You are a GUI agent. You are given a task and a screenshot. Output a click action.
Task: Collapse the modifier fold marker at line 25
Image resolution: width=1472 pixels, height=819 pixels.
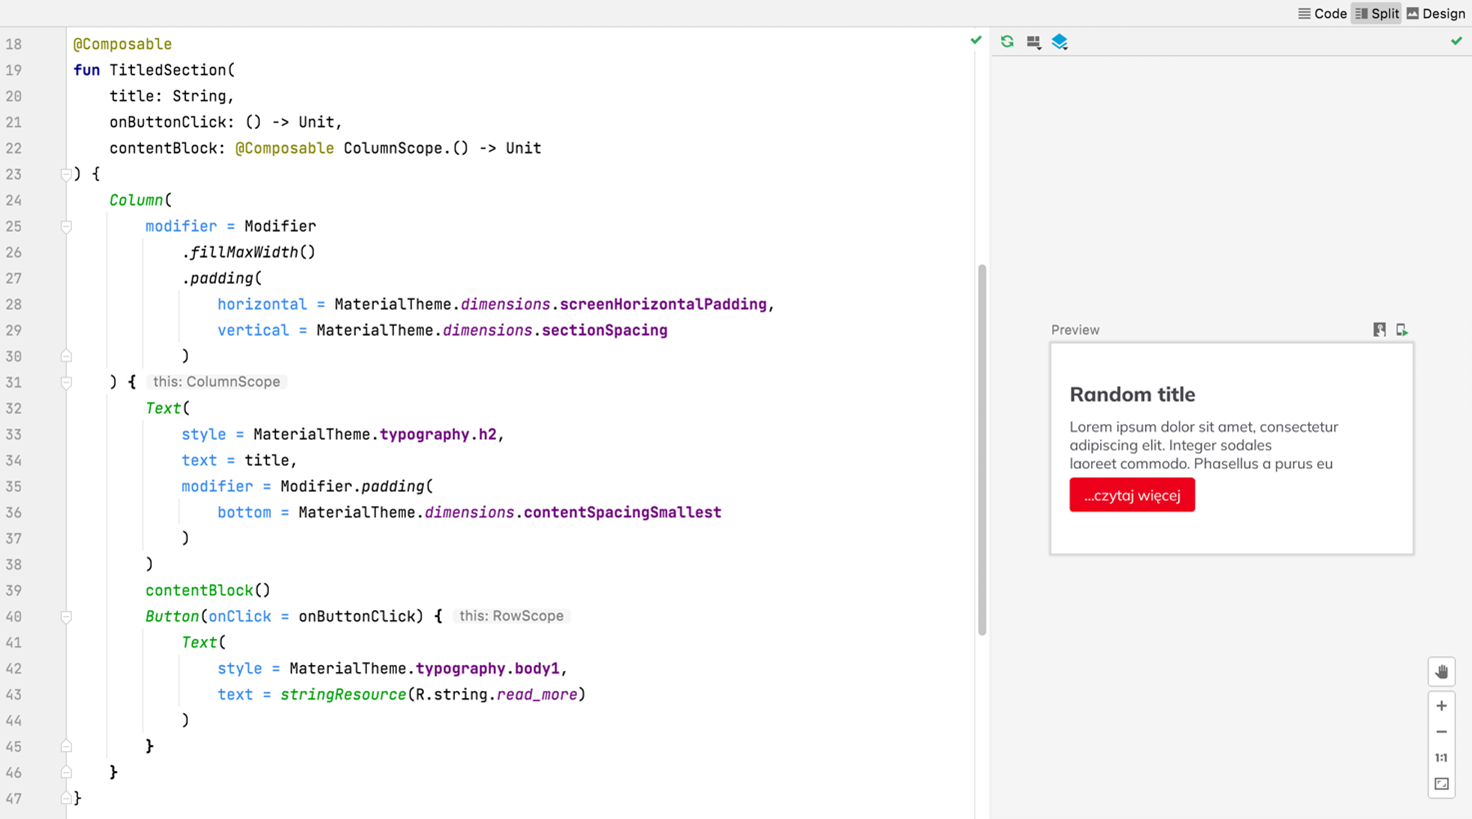tap(66, 226)
